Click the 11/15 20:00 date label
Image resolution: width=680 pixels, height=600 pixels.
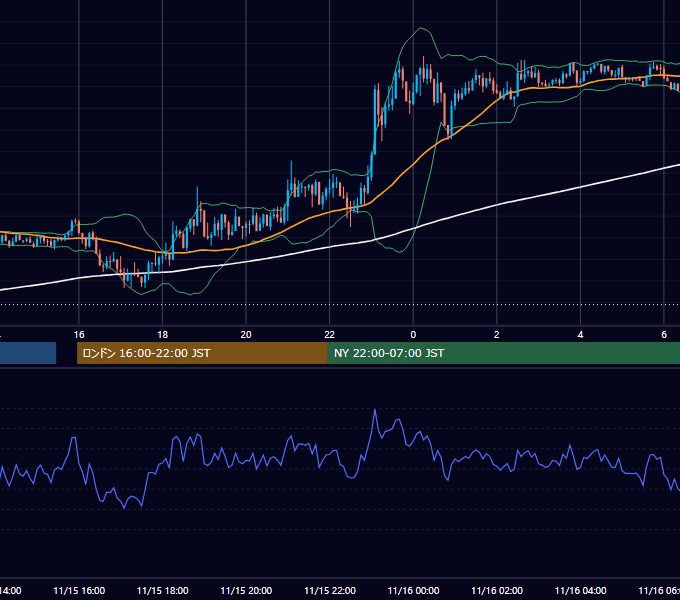click(x=246, y=590)
